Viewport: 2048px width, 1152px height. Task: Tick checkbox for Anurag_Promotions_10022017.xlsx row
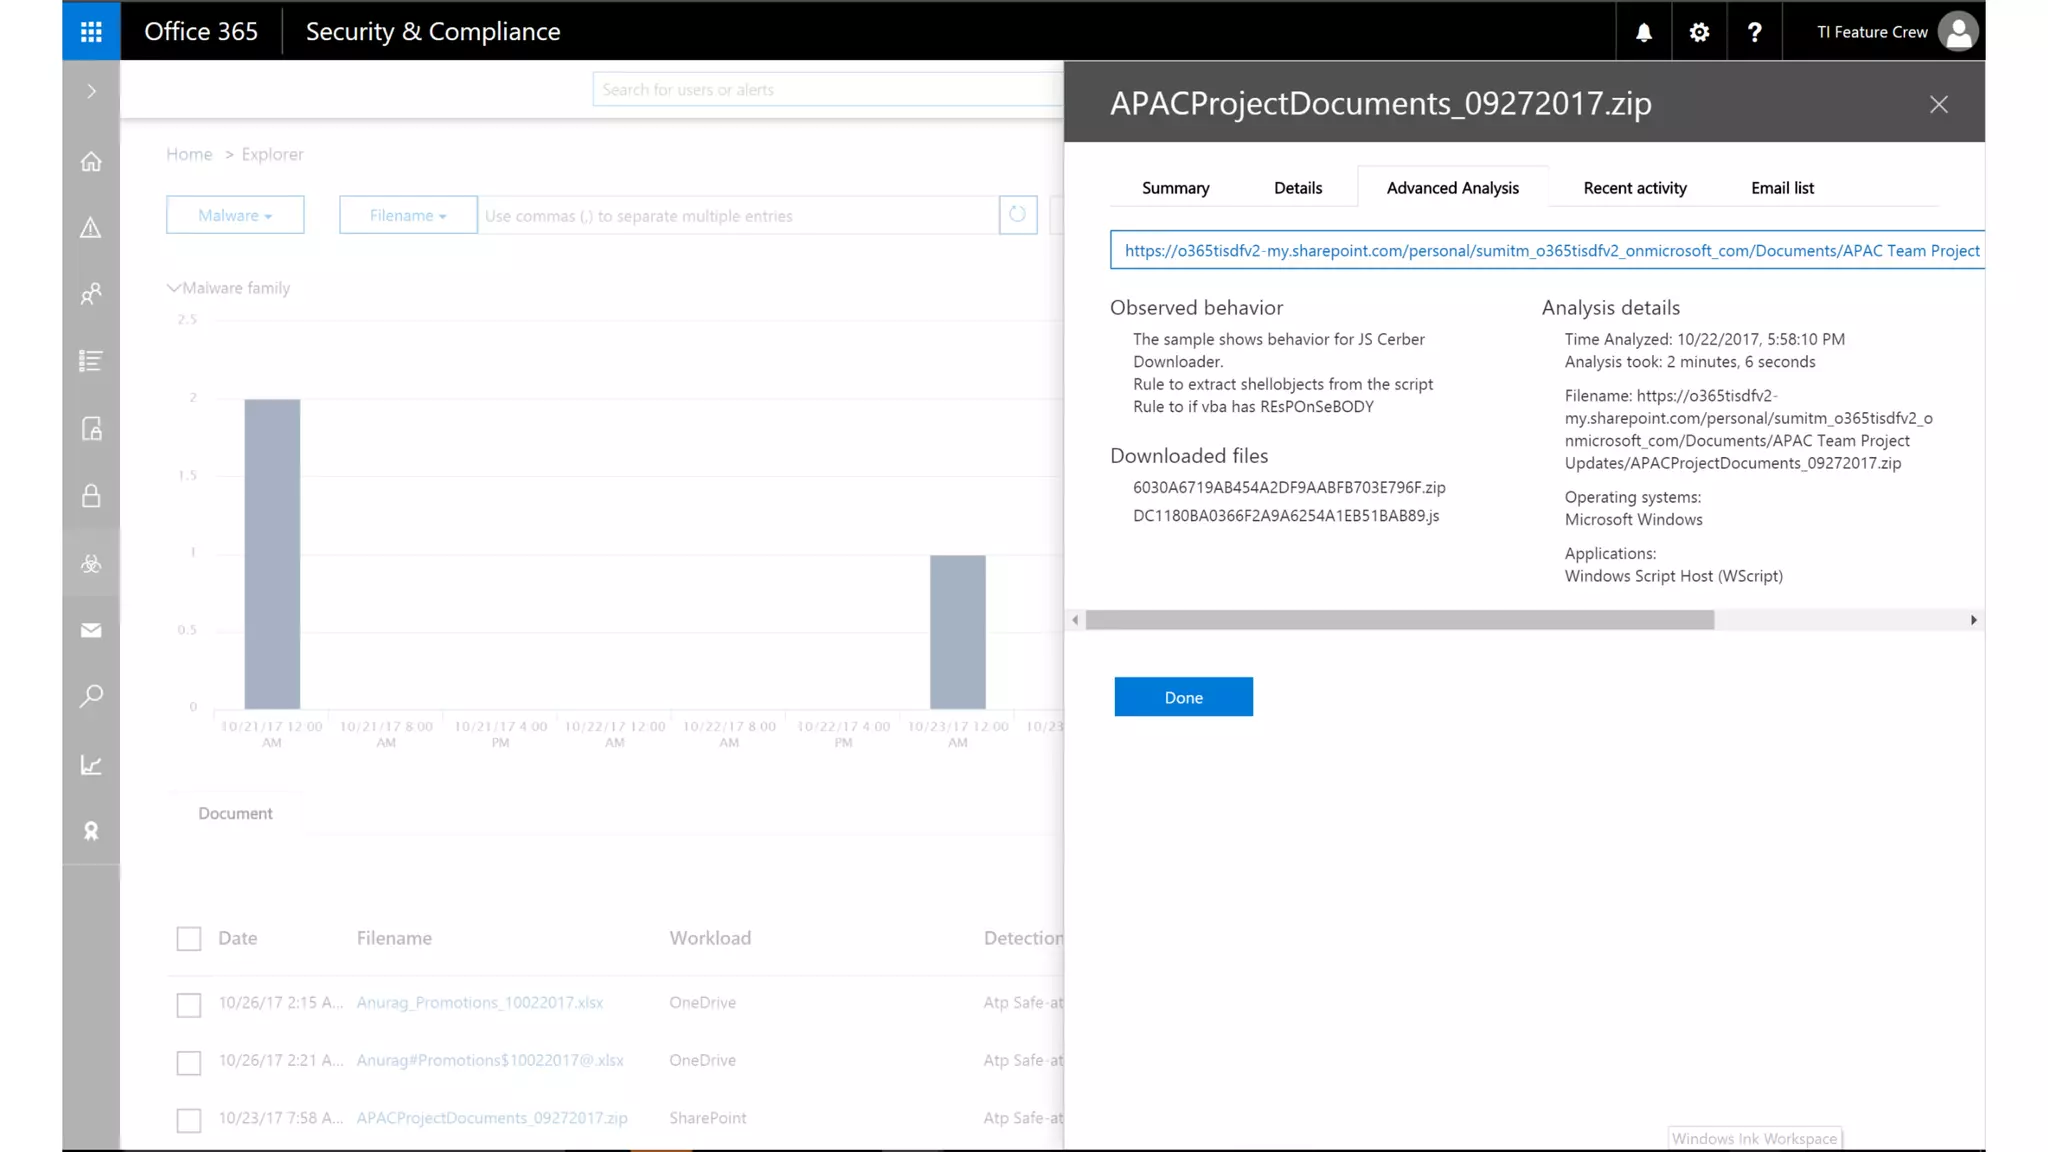(189, 1004)
